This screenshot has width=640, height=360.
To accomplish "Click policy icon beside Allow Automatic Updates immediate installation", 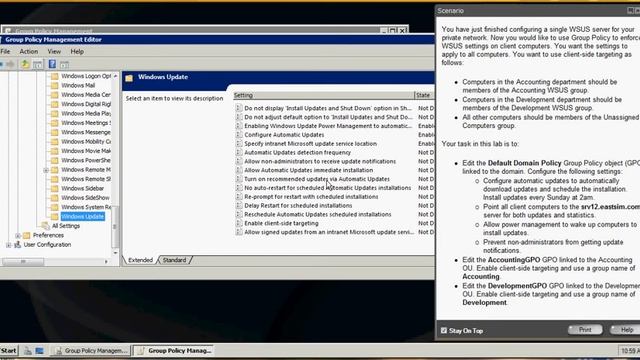I will click(x=238, y=170).
